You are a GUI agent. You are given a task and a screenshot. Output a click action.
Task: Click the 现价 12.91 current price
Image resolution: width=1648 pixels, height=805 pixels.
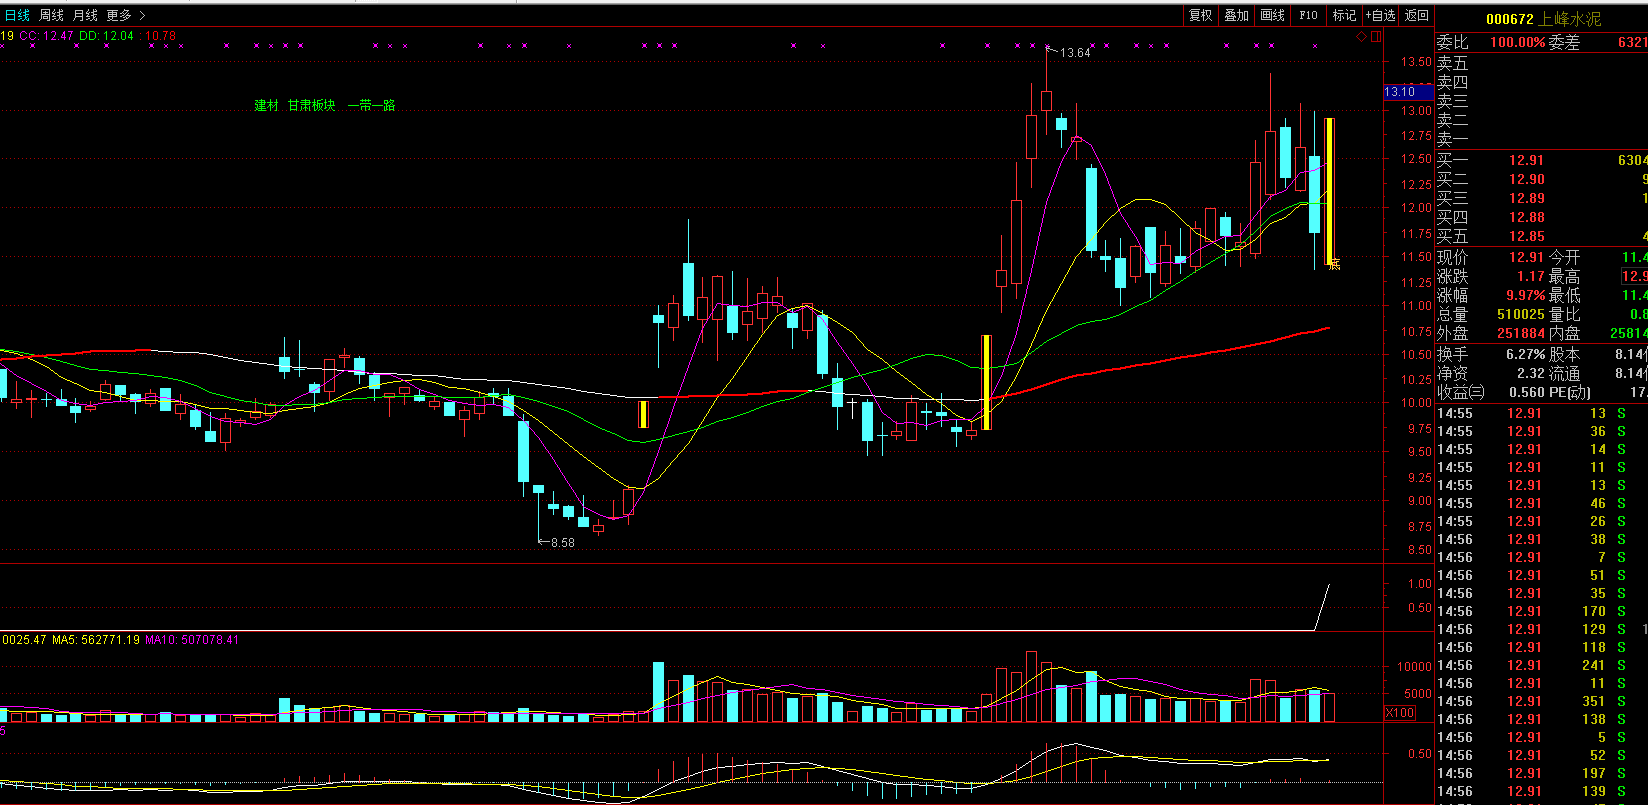1527,257
